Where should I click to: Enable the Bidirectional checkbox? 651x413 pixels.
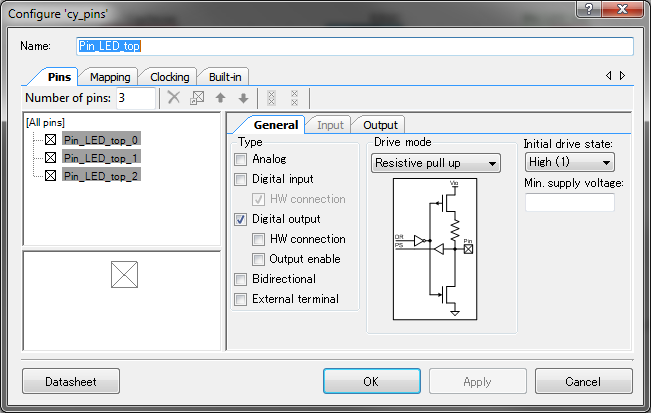click(240, 279)
